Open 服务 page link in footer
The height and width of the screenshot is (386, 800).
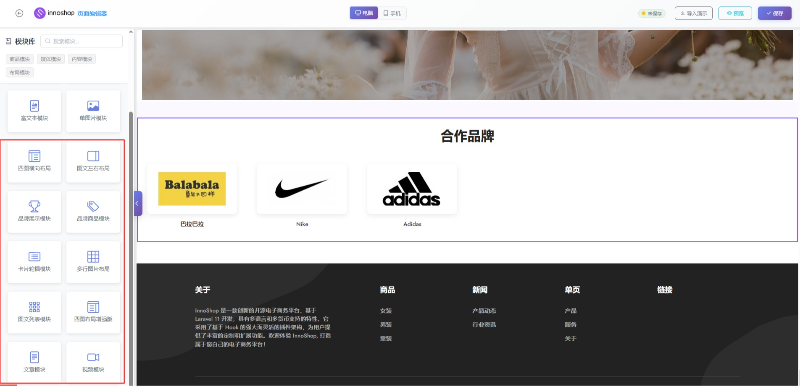point(570,324)
